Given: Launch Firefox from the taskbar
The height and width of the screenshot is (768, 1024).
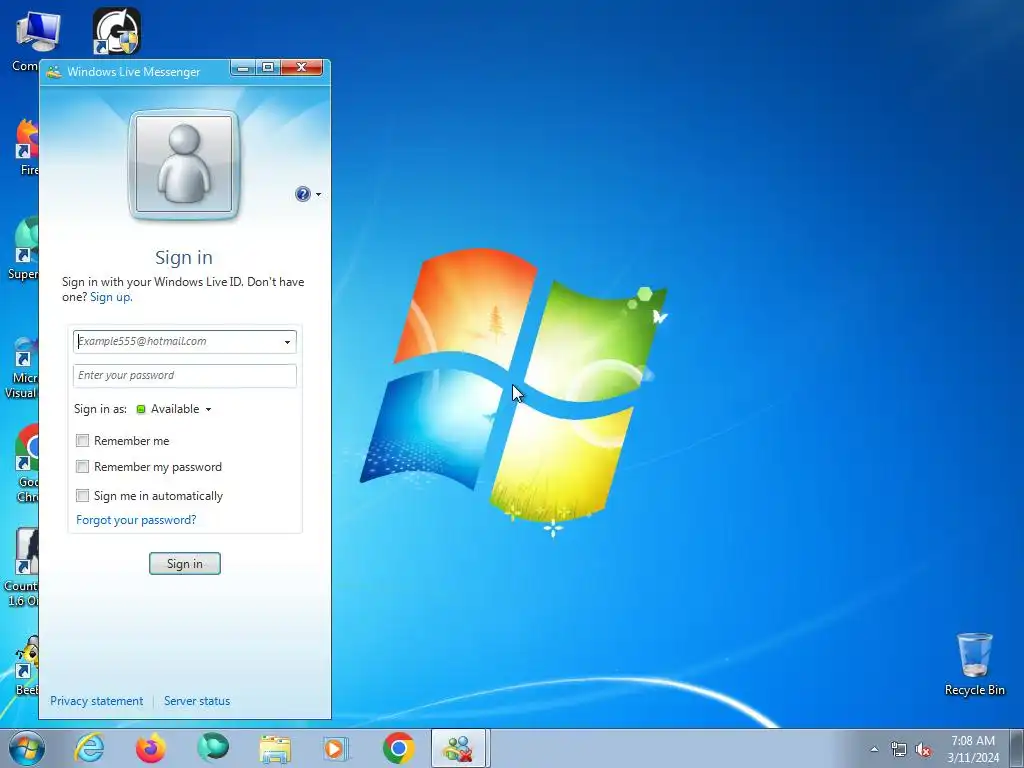Looking at the screenshot, I should [x=150, y=748].
